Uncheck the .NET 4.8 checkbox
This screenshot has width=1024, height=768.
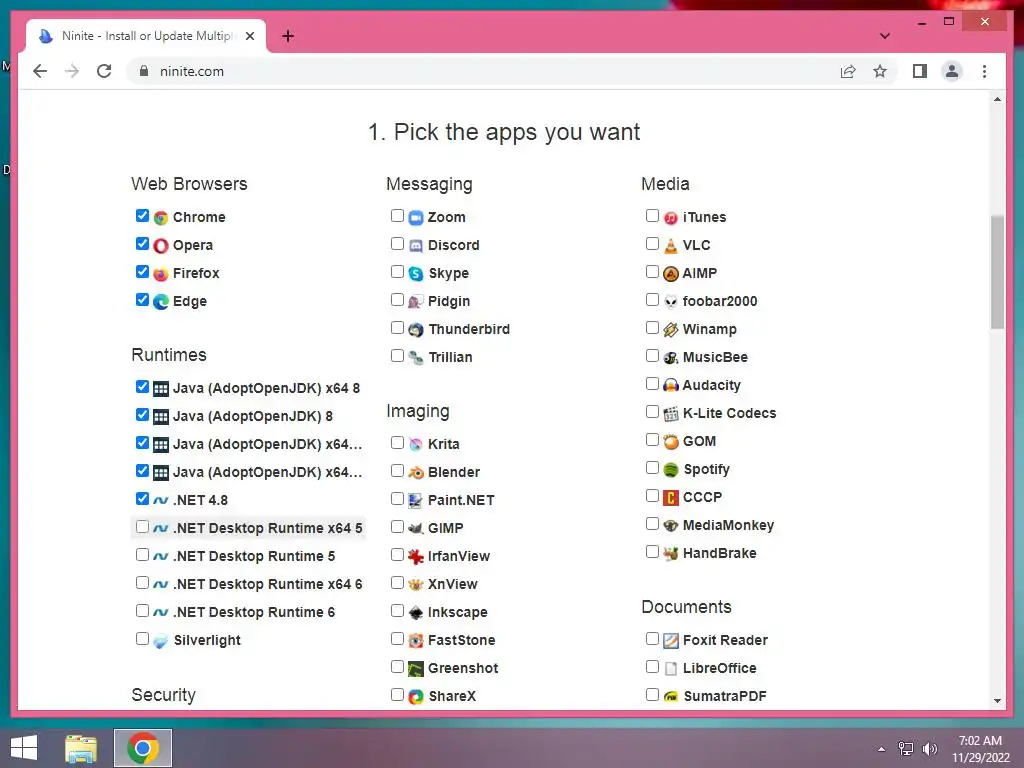tap(142, 498)
